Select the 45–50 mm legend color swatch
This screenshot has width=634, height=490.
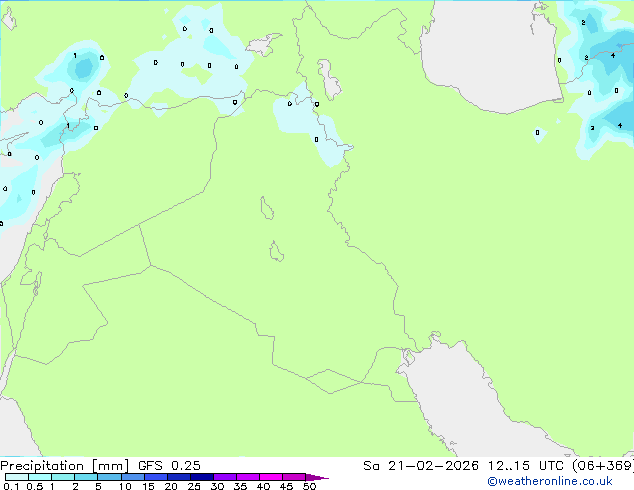pyautogui.click(x=294, y=477)
